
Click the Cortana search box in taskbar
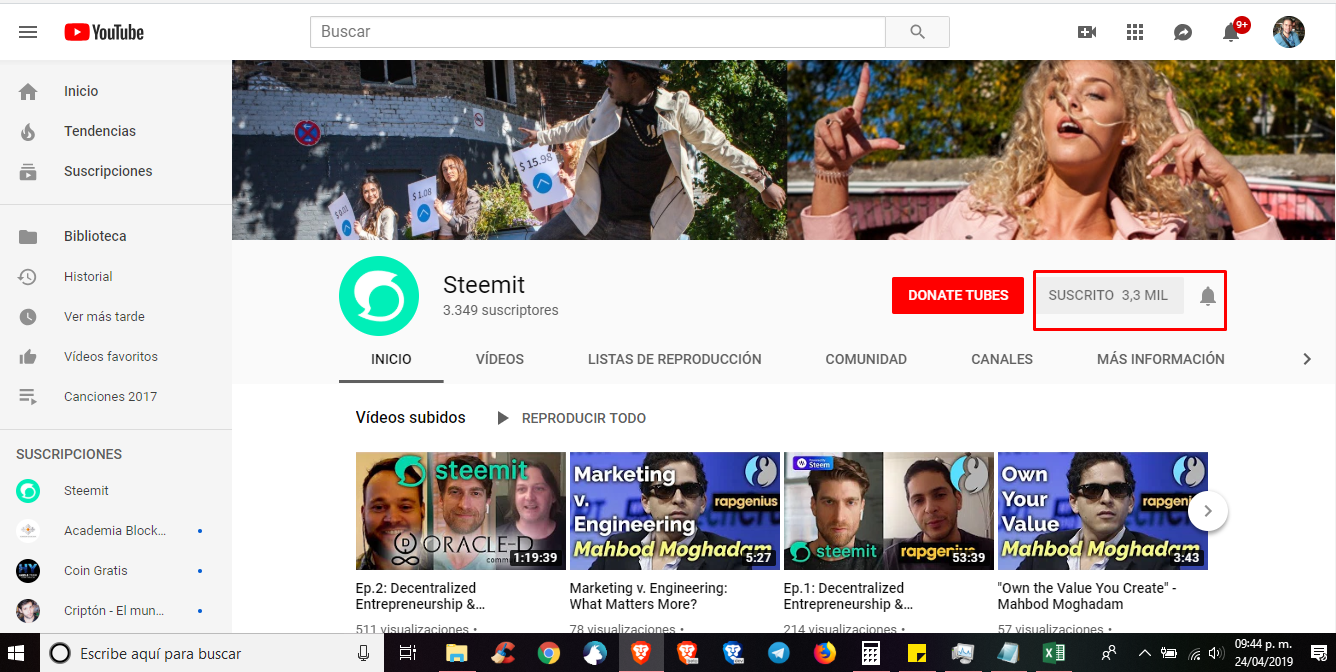pos(213,653)
